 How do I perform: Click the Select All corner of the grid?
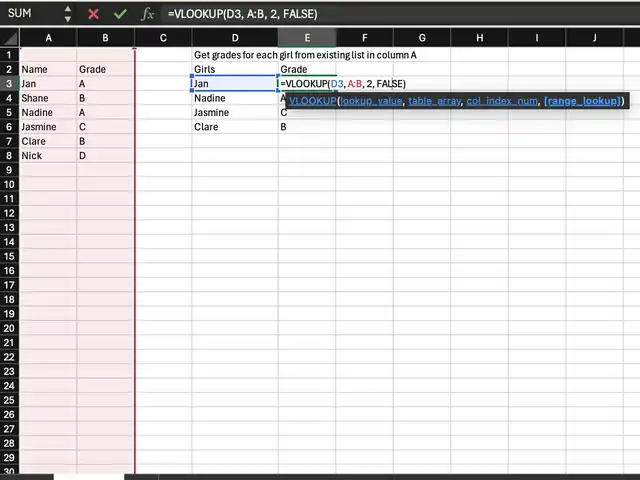pos(9,38)
